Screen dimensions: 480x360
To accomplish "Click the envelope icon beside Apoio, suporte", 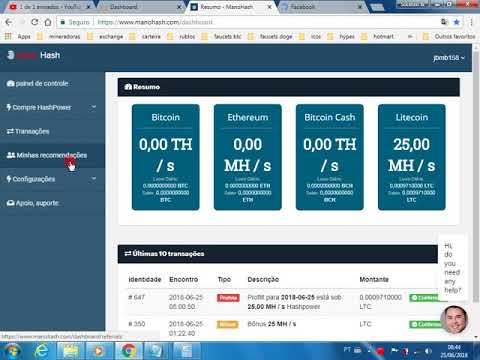I will click(x=11, y=203).
